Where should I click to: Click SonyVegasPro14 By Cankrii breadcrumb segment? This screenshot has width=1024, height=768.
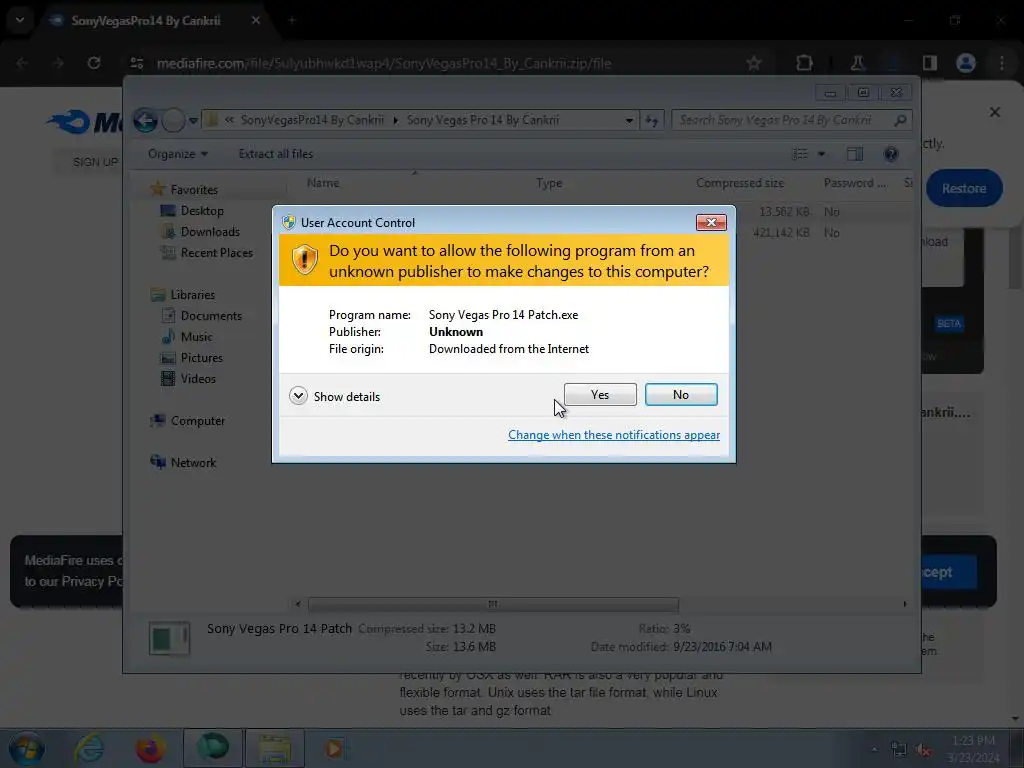[312, 120]
